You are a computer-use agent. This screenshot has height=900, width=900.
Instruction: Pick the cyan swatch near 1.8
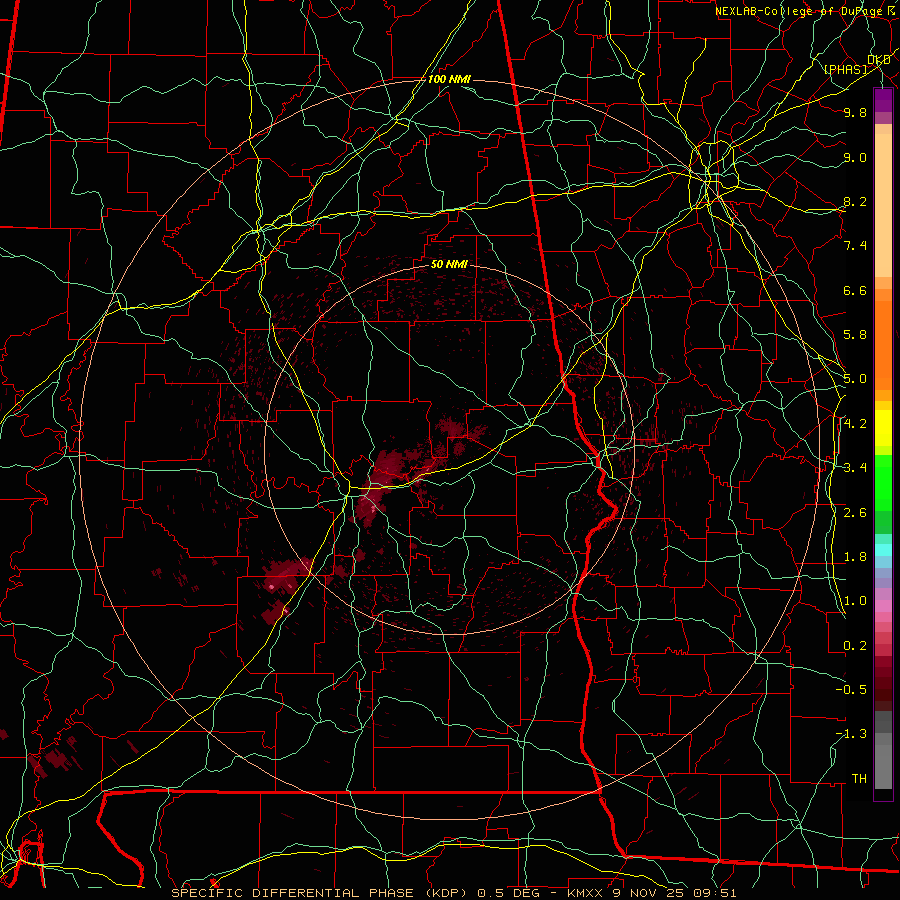pos(883,549)
